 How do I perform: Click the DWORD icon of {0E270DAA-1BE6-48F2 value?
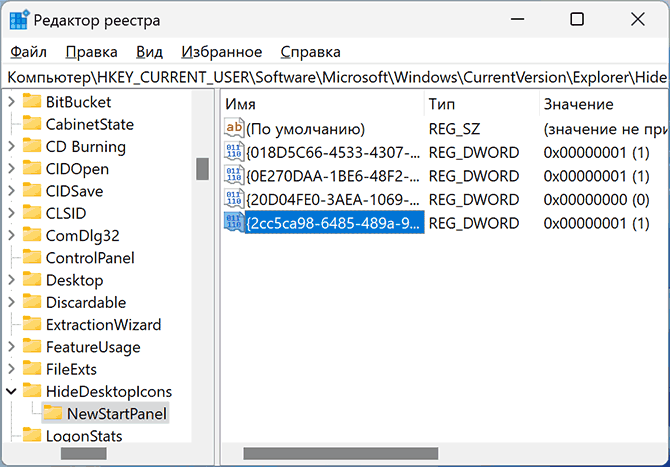tap(234, 175)
